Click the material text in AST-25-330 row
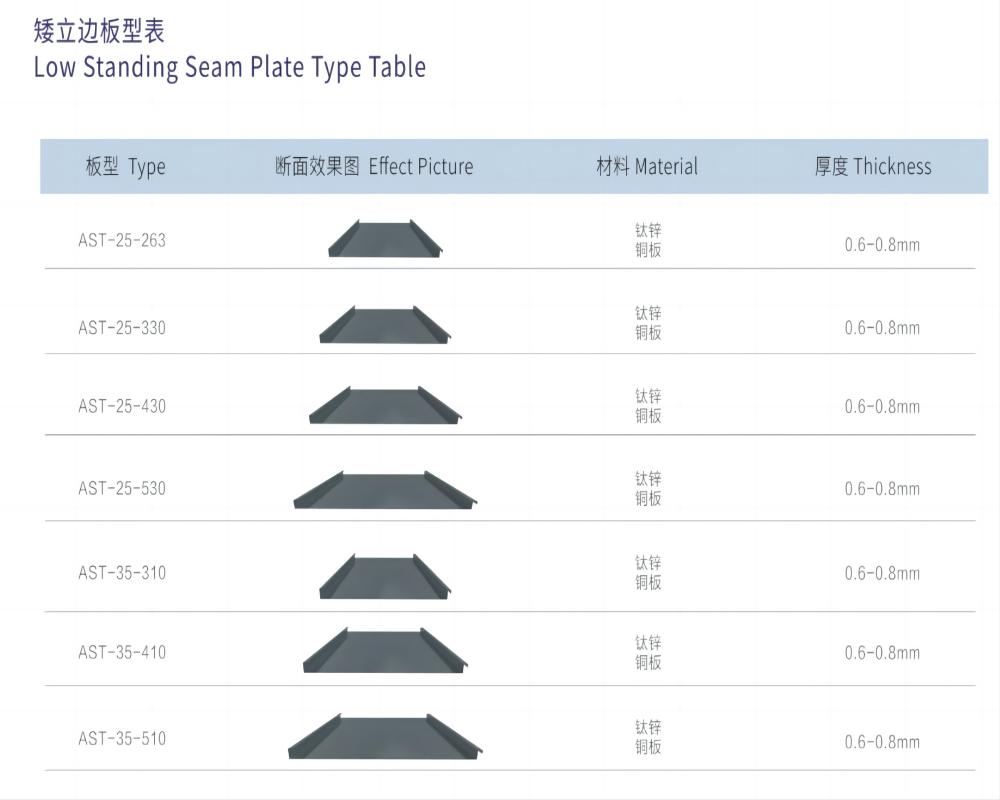 [x=648, y=323]
